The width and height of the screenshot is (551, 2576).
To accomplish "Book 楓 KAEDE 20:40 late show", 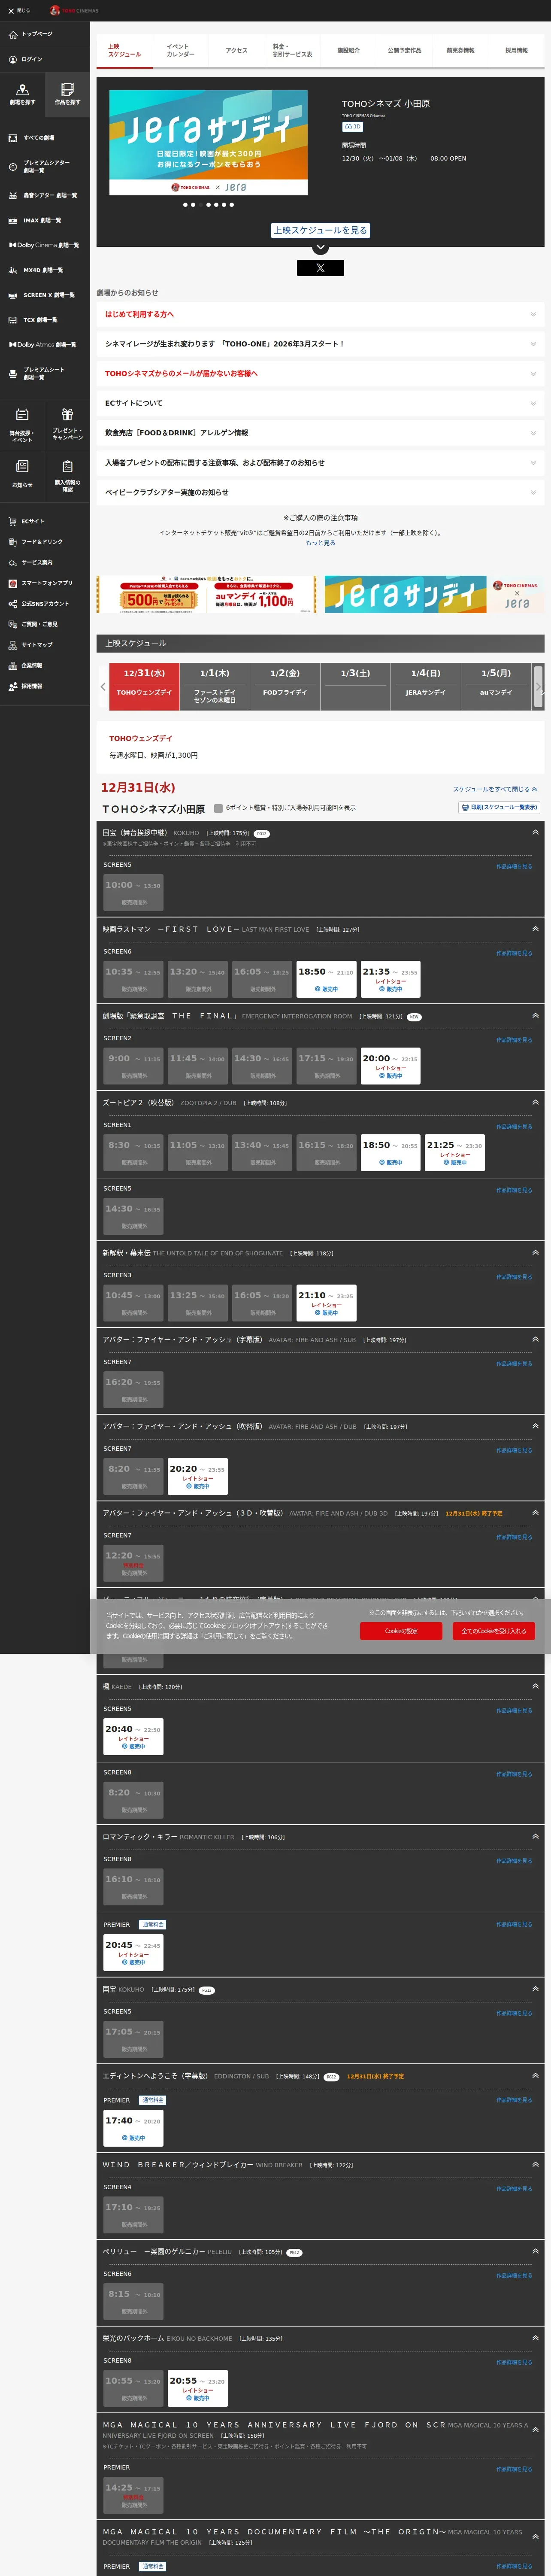I will [133, 1737].
